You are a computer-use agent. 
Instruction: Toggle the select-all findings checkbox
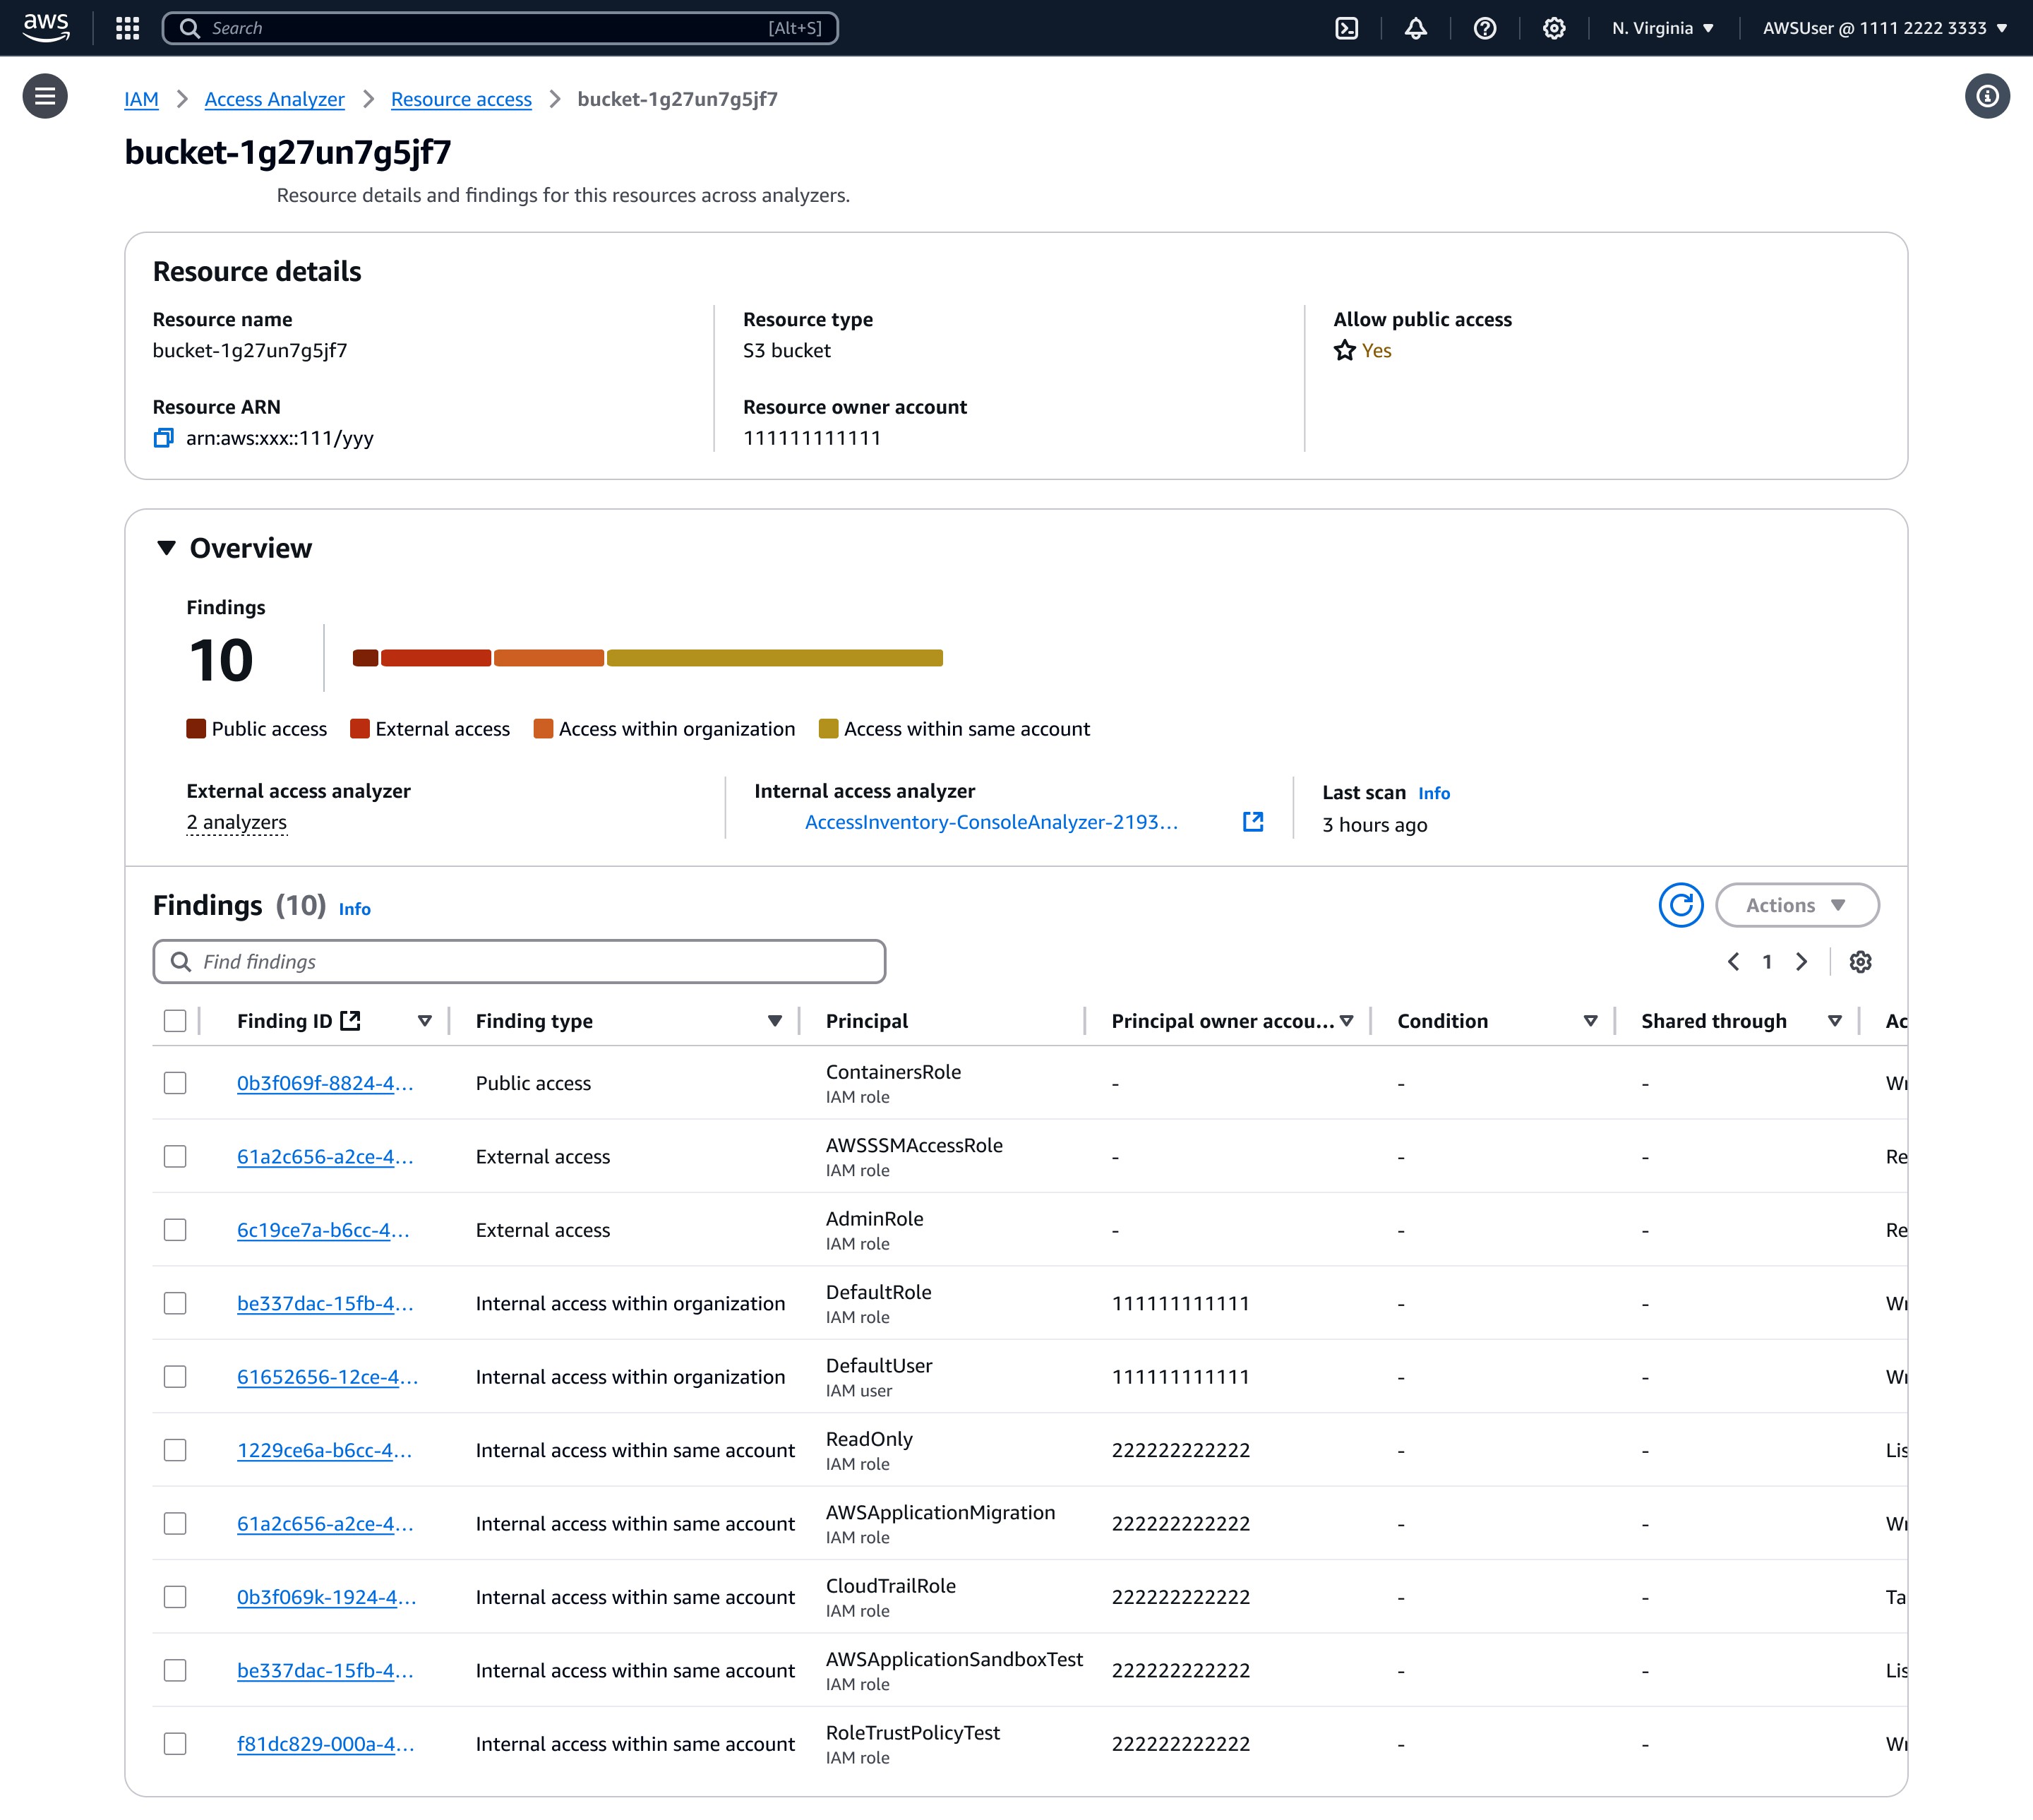[x=175, y=1021]
